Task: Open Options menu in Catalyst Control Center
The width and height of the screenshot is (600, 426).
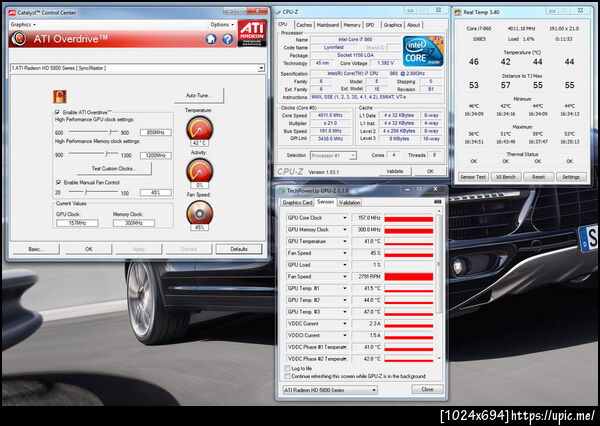Action: click(222, 24)
